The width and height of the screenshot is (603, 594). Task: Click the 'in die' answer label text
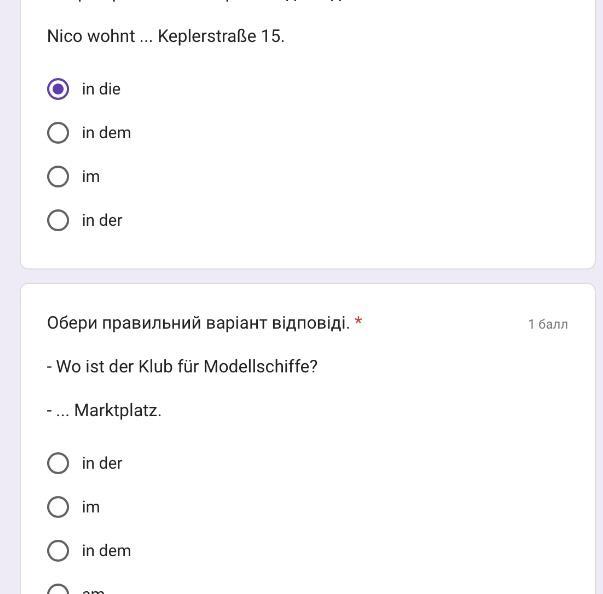click(101, 89)
